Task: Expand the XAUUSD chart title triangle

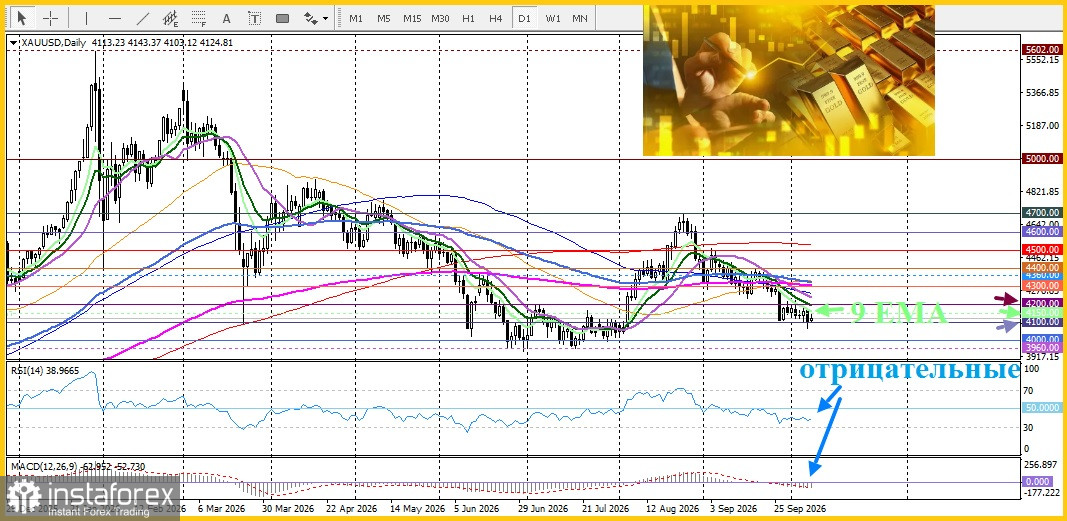Action: pos(14,43)
